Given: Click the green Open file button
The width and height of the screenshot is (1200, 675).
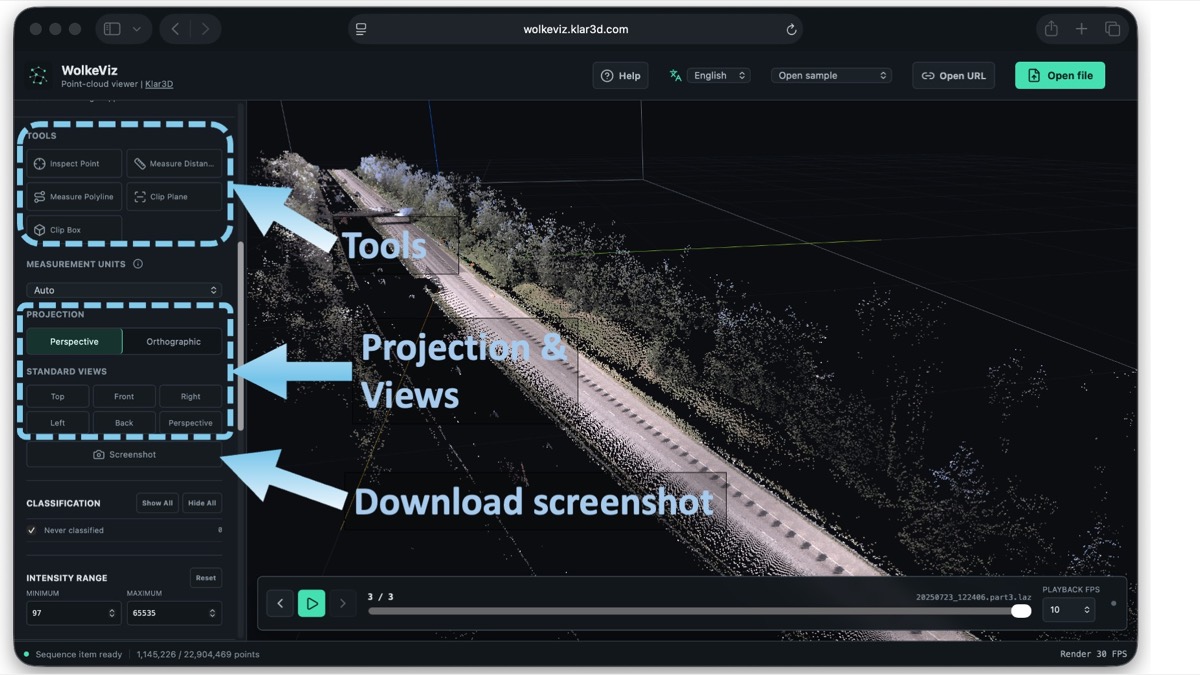Looking at the screenshot, I should (x=1060, y=76).
